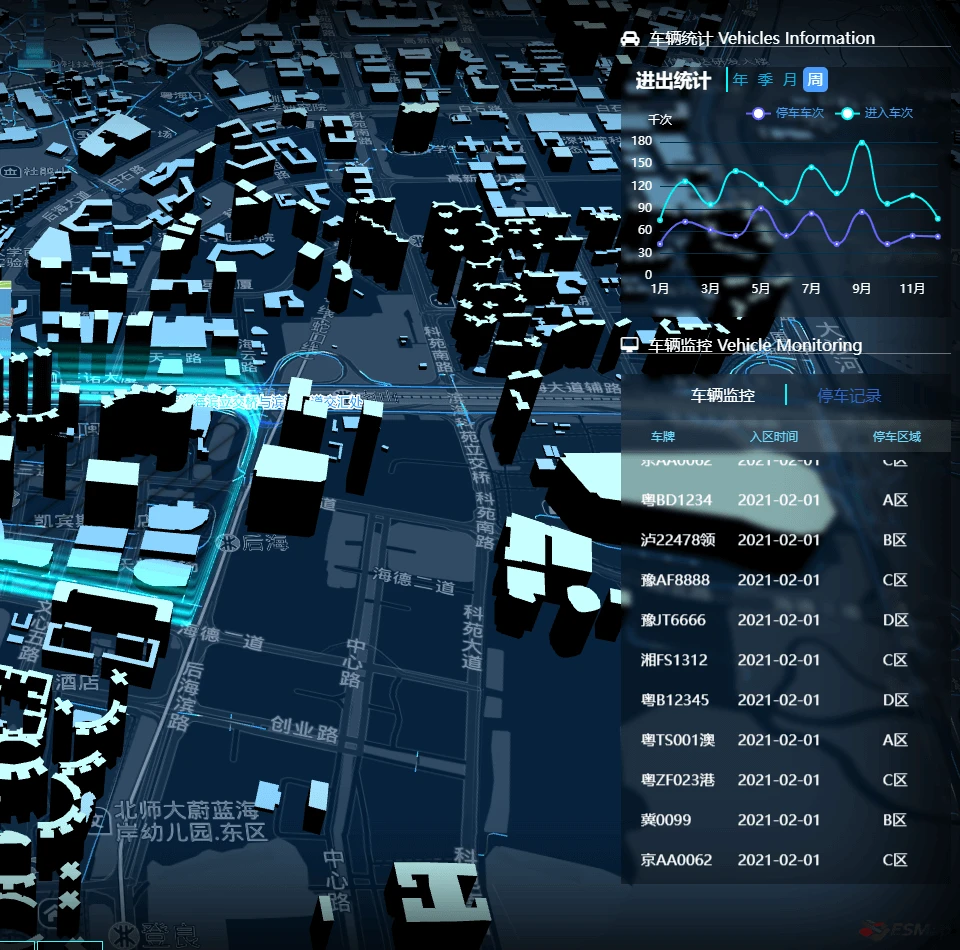
Task: Click the 后海 metro station icon on map
Action: click(x=230, y=542)
